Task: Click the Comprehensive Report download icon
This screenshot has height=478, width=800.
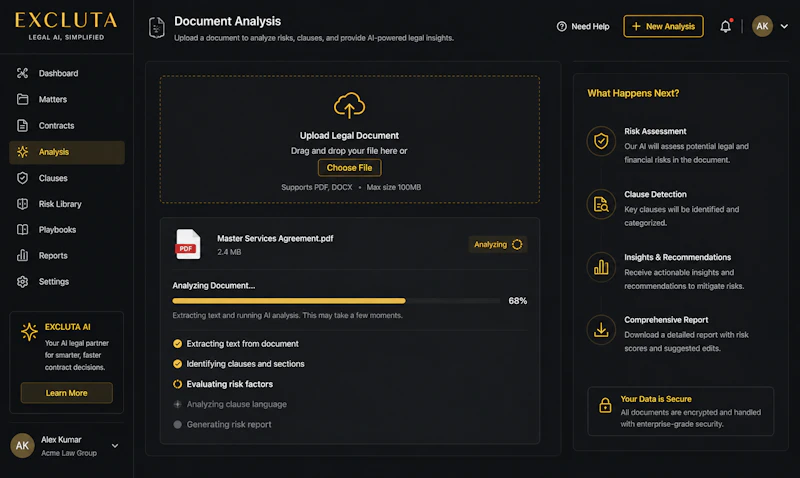Action: coord(601,330)
